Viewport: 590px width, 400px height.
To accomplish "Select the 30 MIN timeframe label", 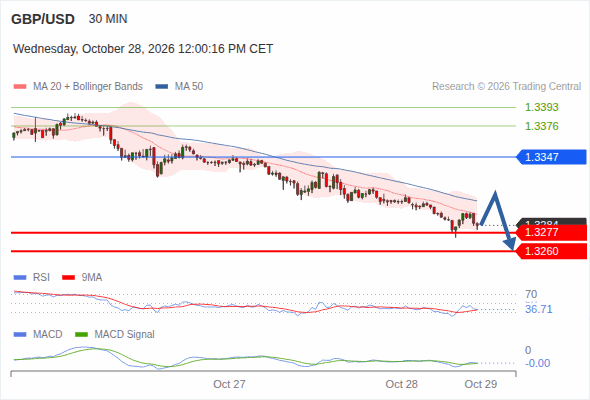I will [108, 19].
